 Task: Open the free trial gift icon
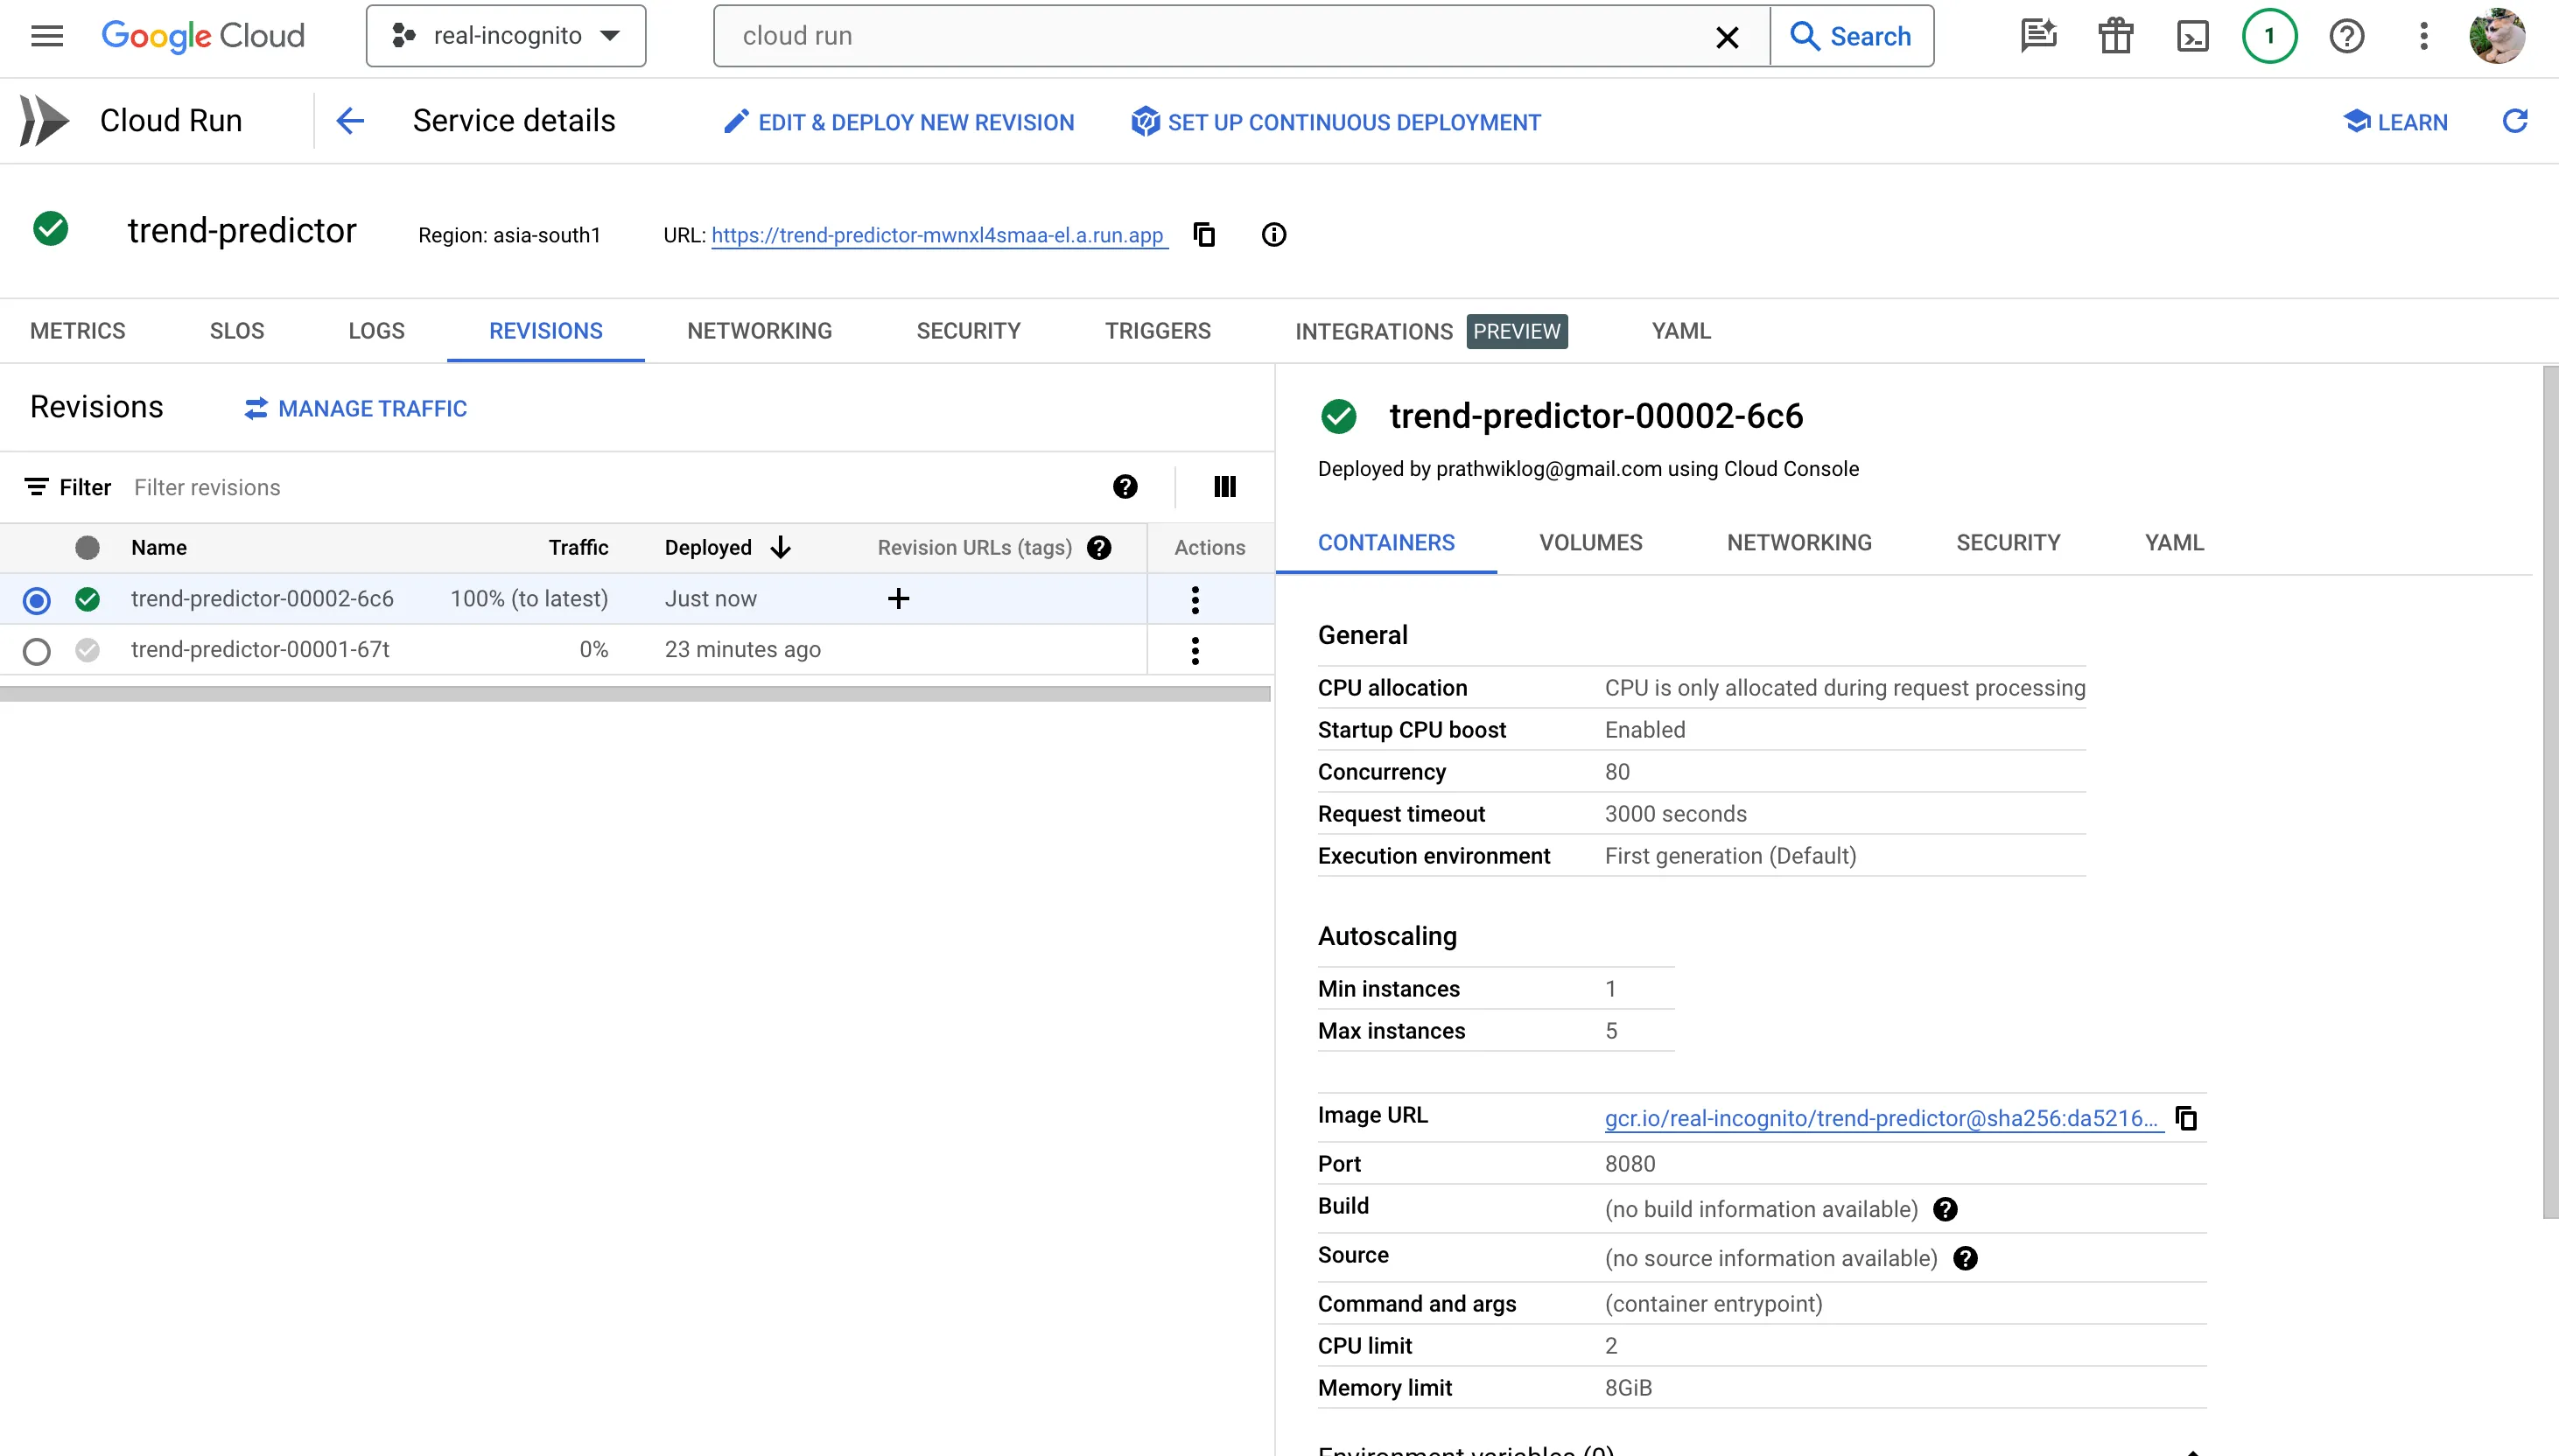(x=2115, y=36)
